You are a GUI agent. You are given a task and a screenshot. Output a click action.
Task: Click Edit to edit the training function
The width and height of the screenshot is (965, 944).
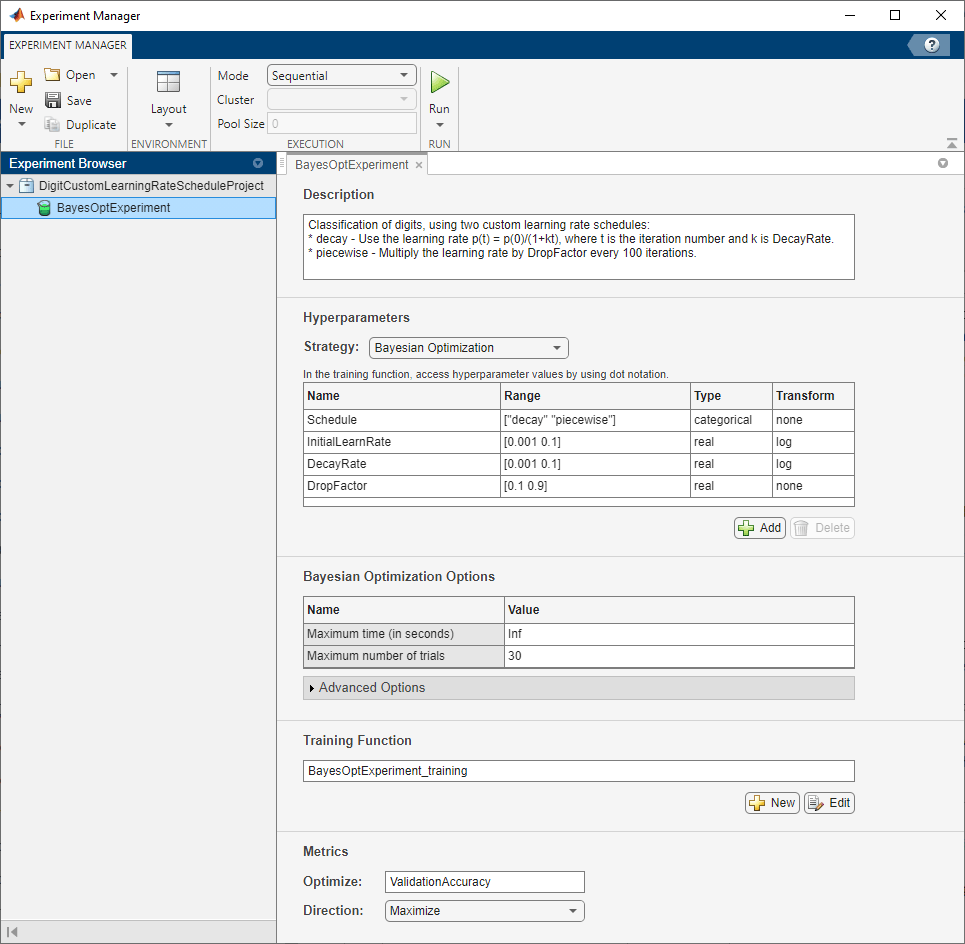[x=829, y=803]
